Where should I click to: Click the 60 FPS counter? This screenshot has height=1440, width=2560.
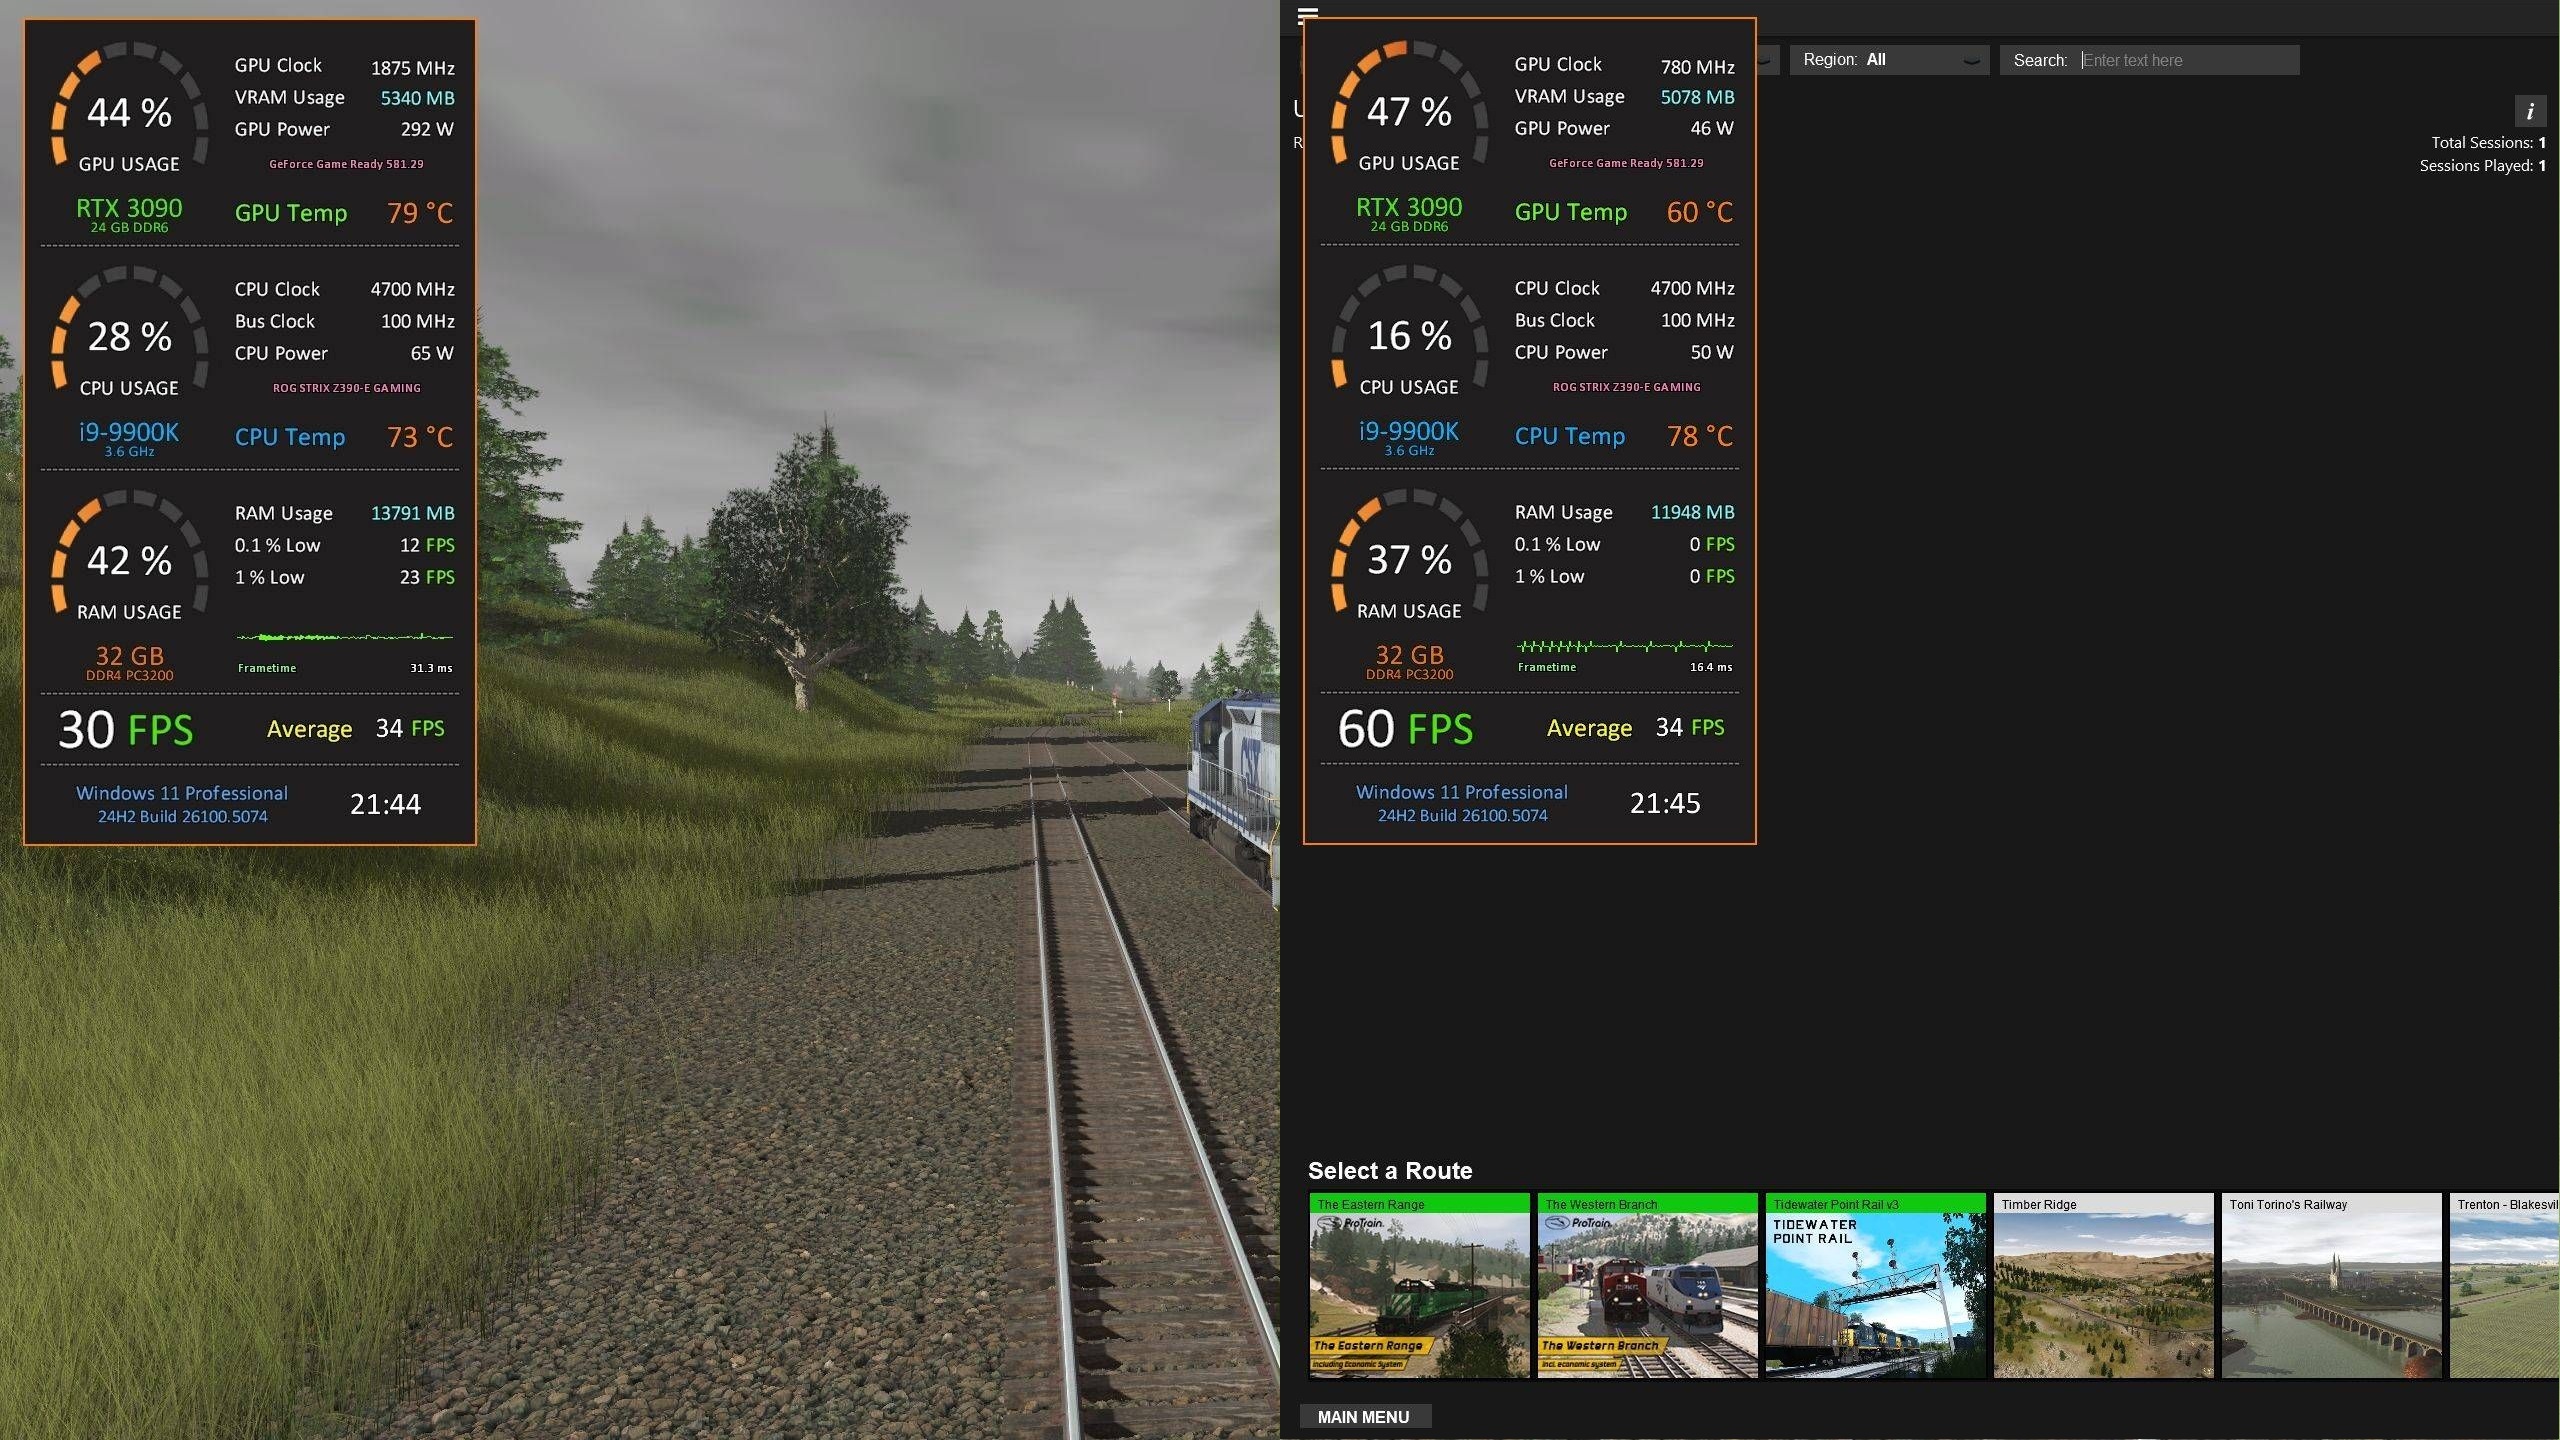pos(1405,729)
